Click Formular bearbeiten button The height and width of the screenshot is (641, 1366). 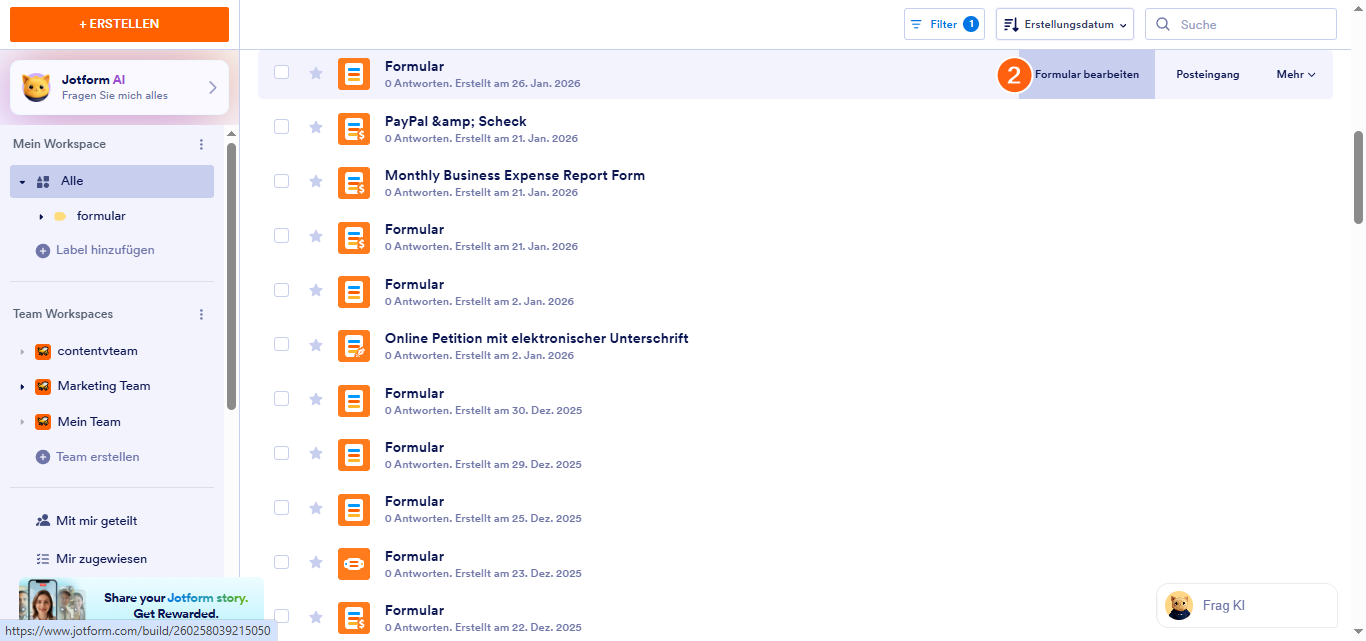pyautogui.click(x=1086, y=75)
